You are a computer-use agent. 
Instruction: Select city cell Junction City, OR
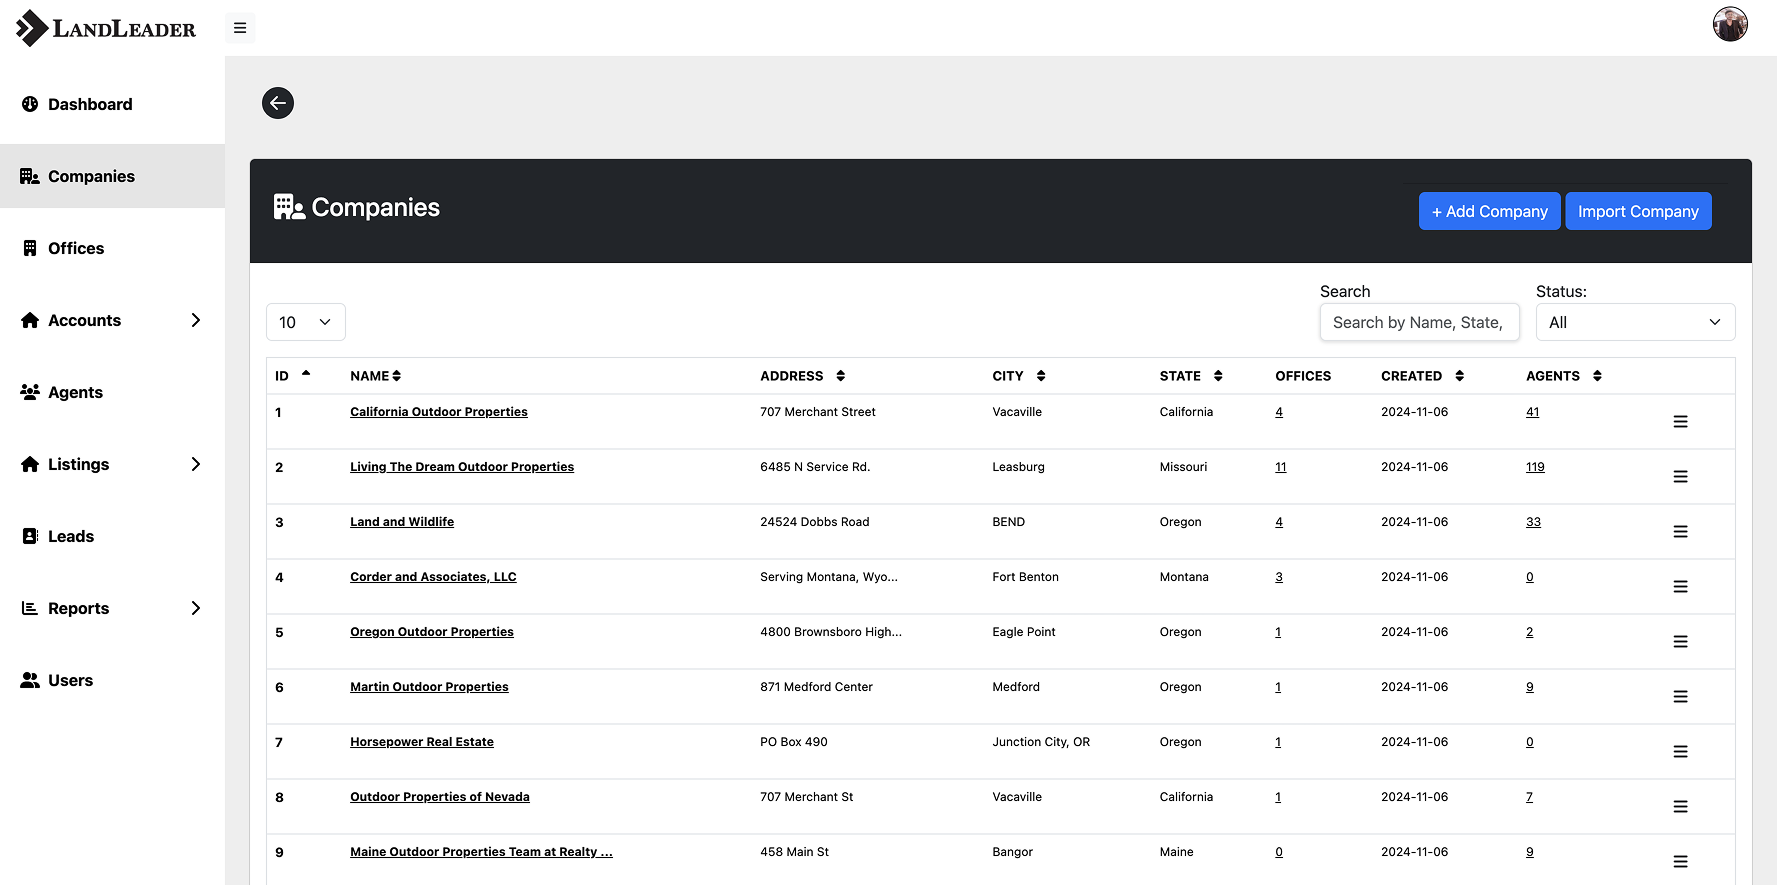[x=1041, y=742]
